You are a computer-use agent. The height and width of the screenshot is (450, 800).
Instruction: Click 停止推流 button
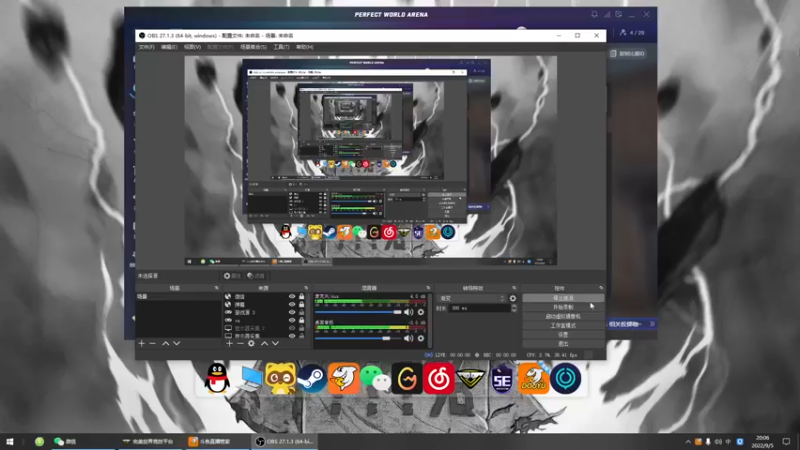coord(563,298)
